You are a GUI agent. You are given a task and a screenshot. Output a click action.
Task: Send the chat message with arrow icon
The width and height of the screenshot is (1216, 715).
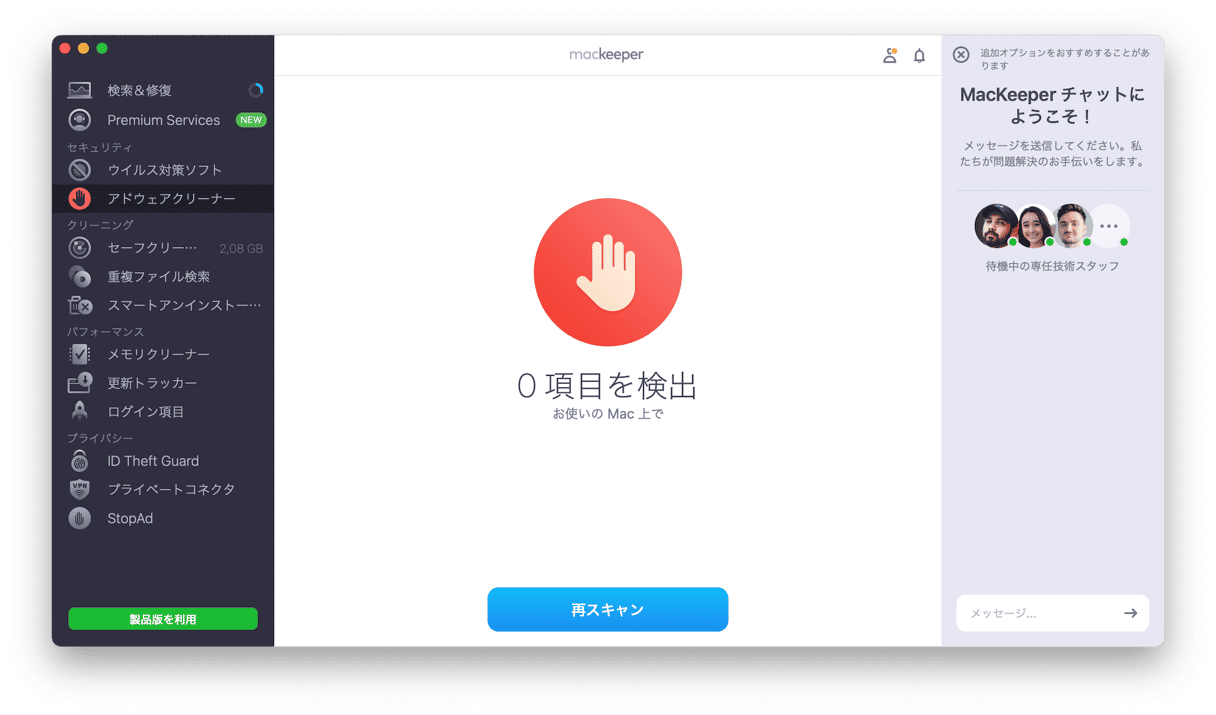tap(1130, 613)
